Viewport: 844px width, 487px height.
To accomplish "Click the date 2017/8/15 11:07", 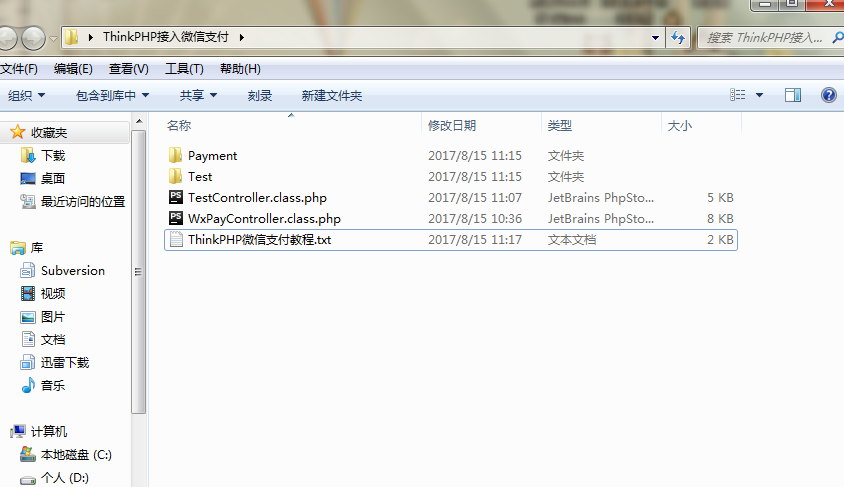I will coord(475,197).
